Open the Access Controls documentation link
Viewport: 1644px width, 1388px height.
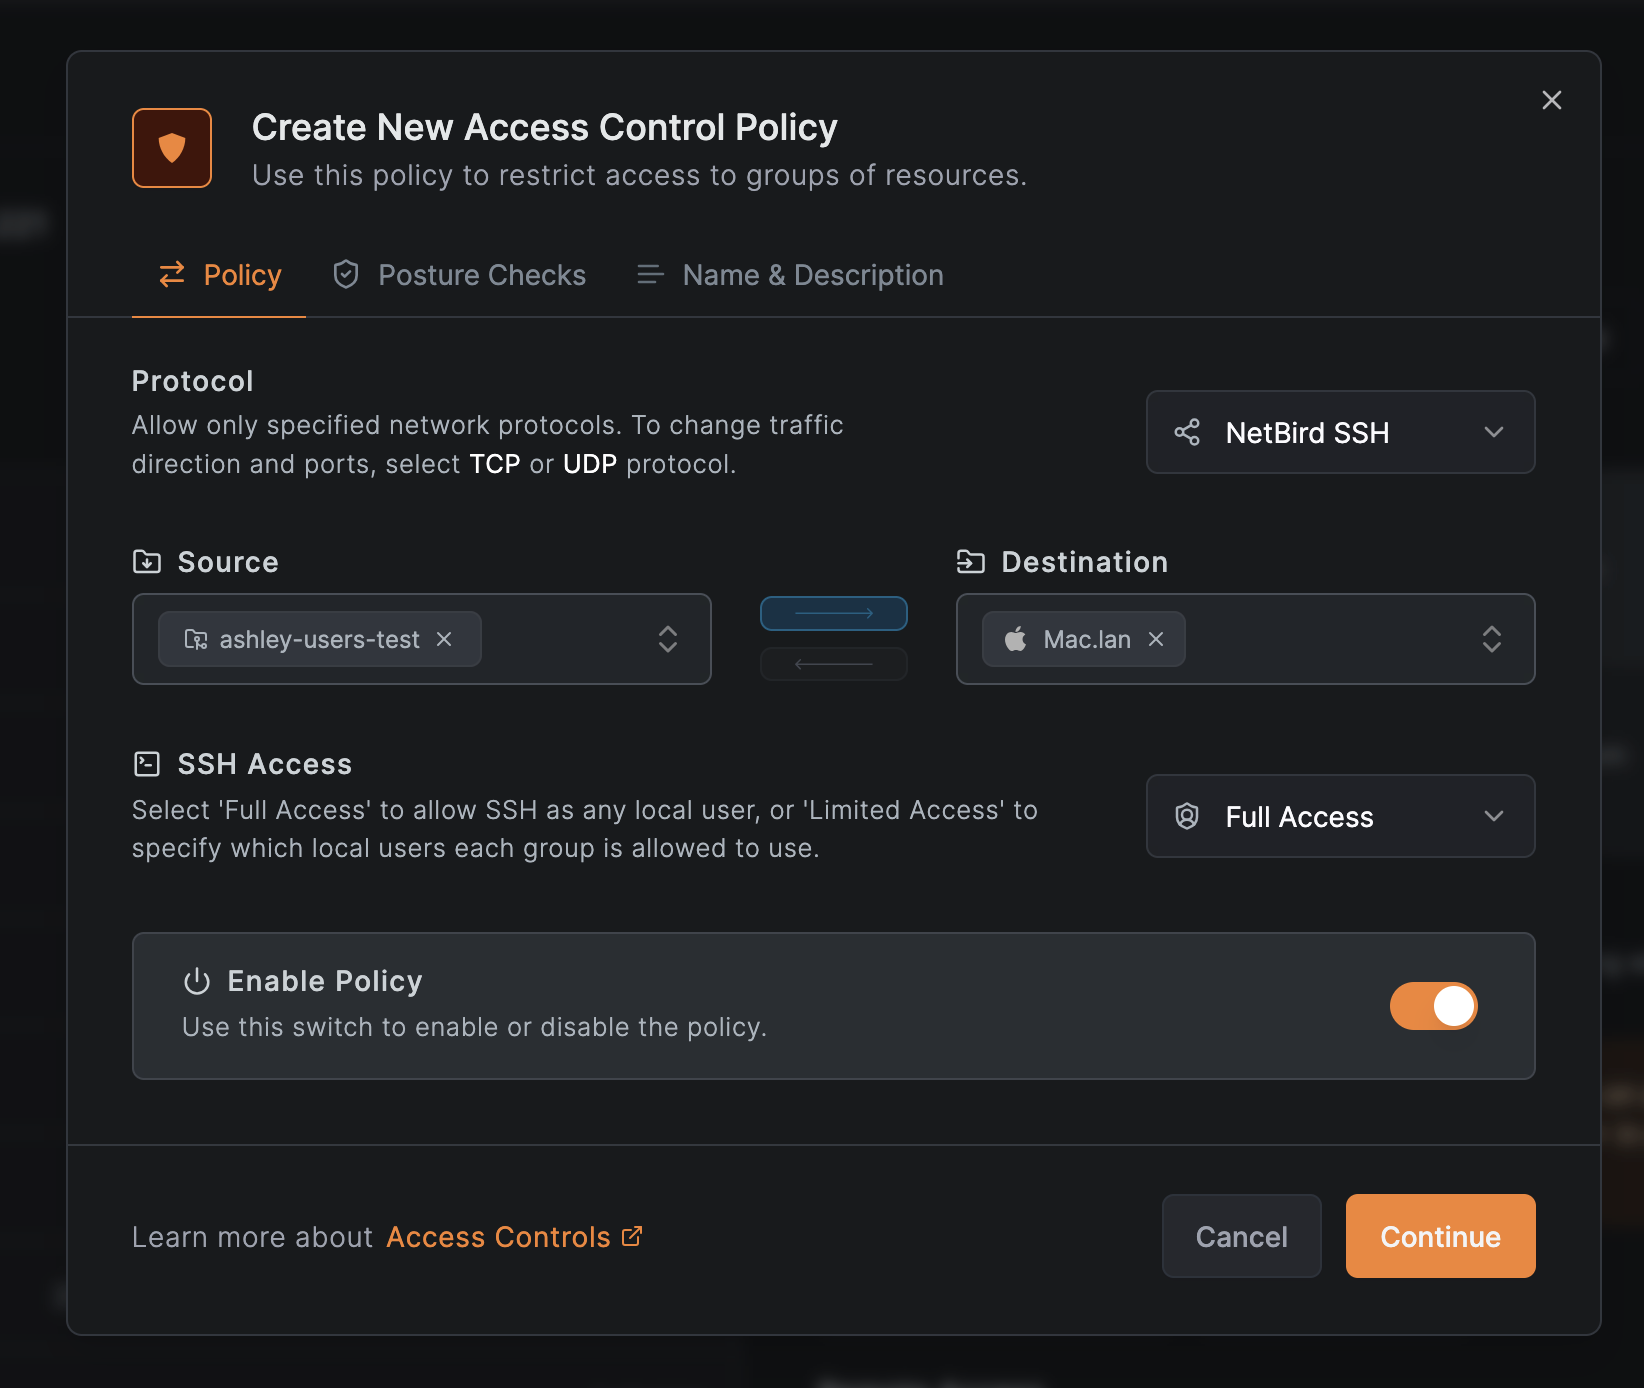(x=498, y=1236)
